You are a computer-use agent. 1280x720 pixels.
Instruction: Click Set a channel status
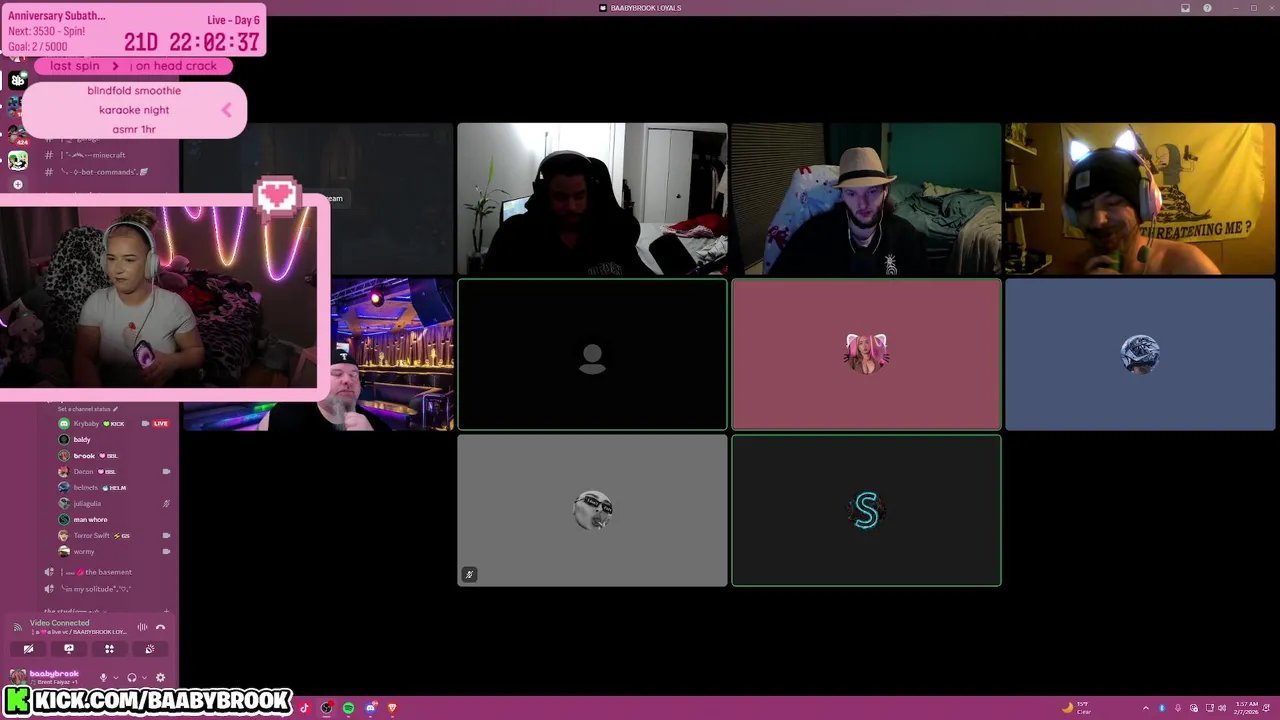[x=88, y=409]
